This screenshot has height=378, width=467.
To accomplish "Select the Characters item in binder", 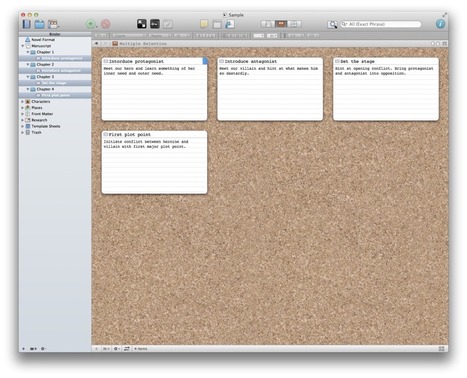I will 41,102.
